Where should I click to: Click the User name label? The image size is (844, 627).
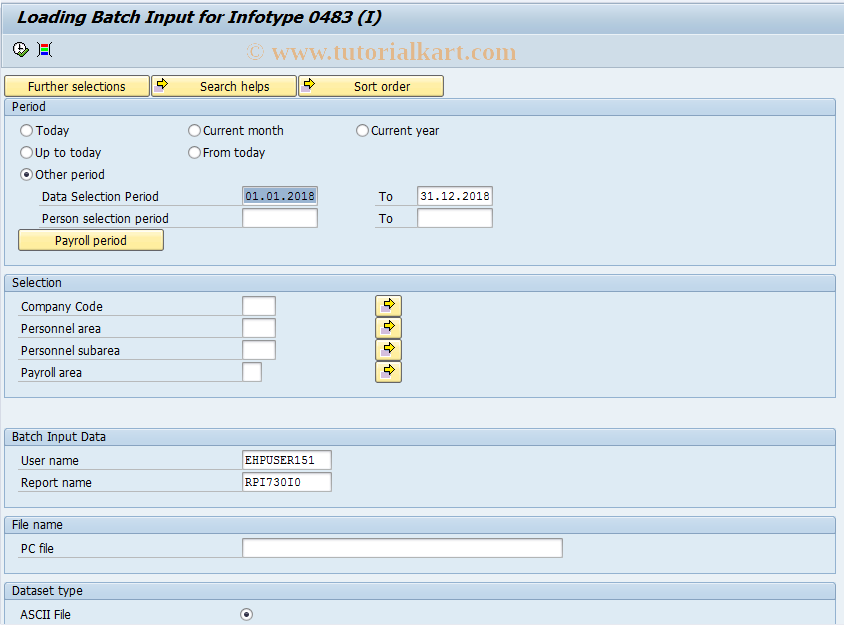coord(50,461)
